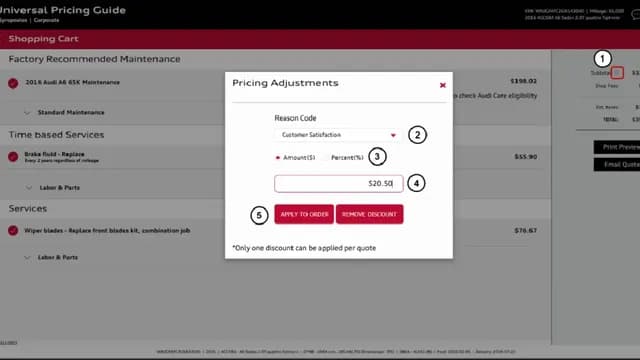
Task: Click the subtotal pricing adjustment icon
Action: tap(617, 73)
